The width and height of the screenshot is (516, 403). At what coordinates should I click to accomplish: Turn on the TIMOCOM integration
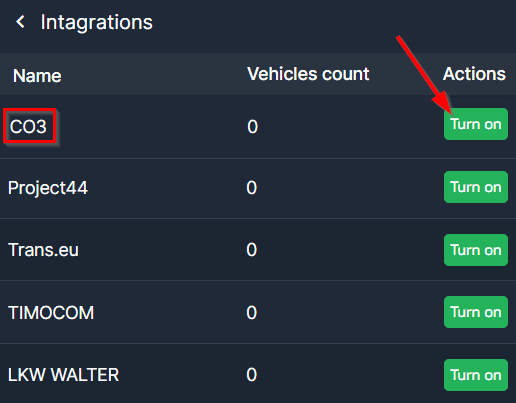coord(476,312)
